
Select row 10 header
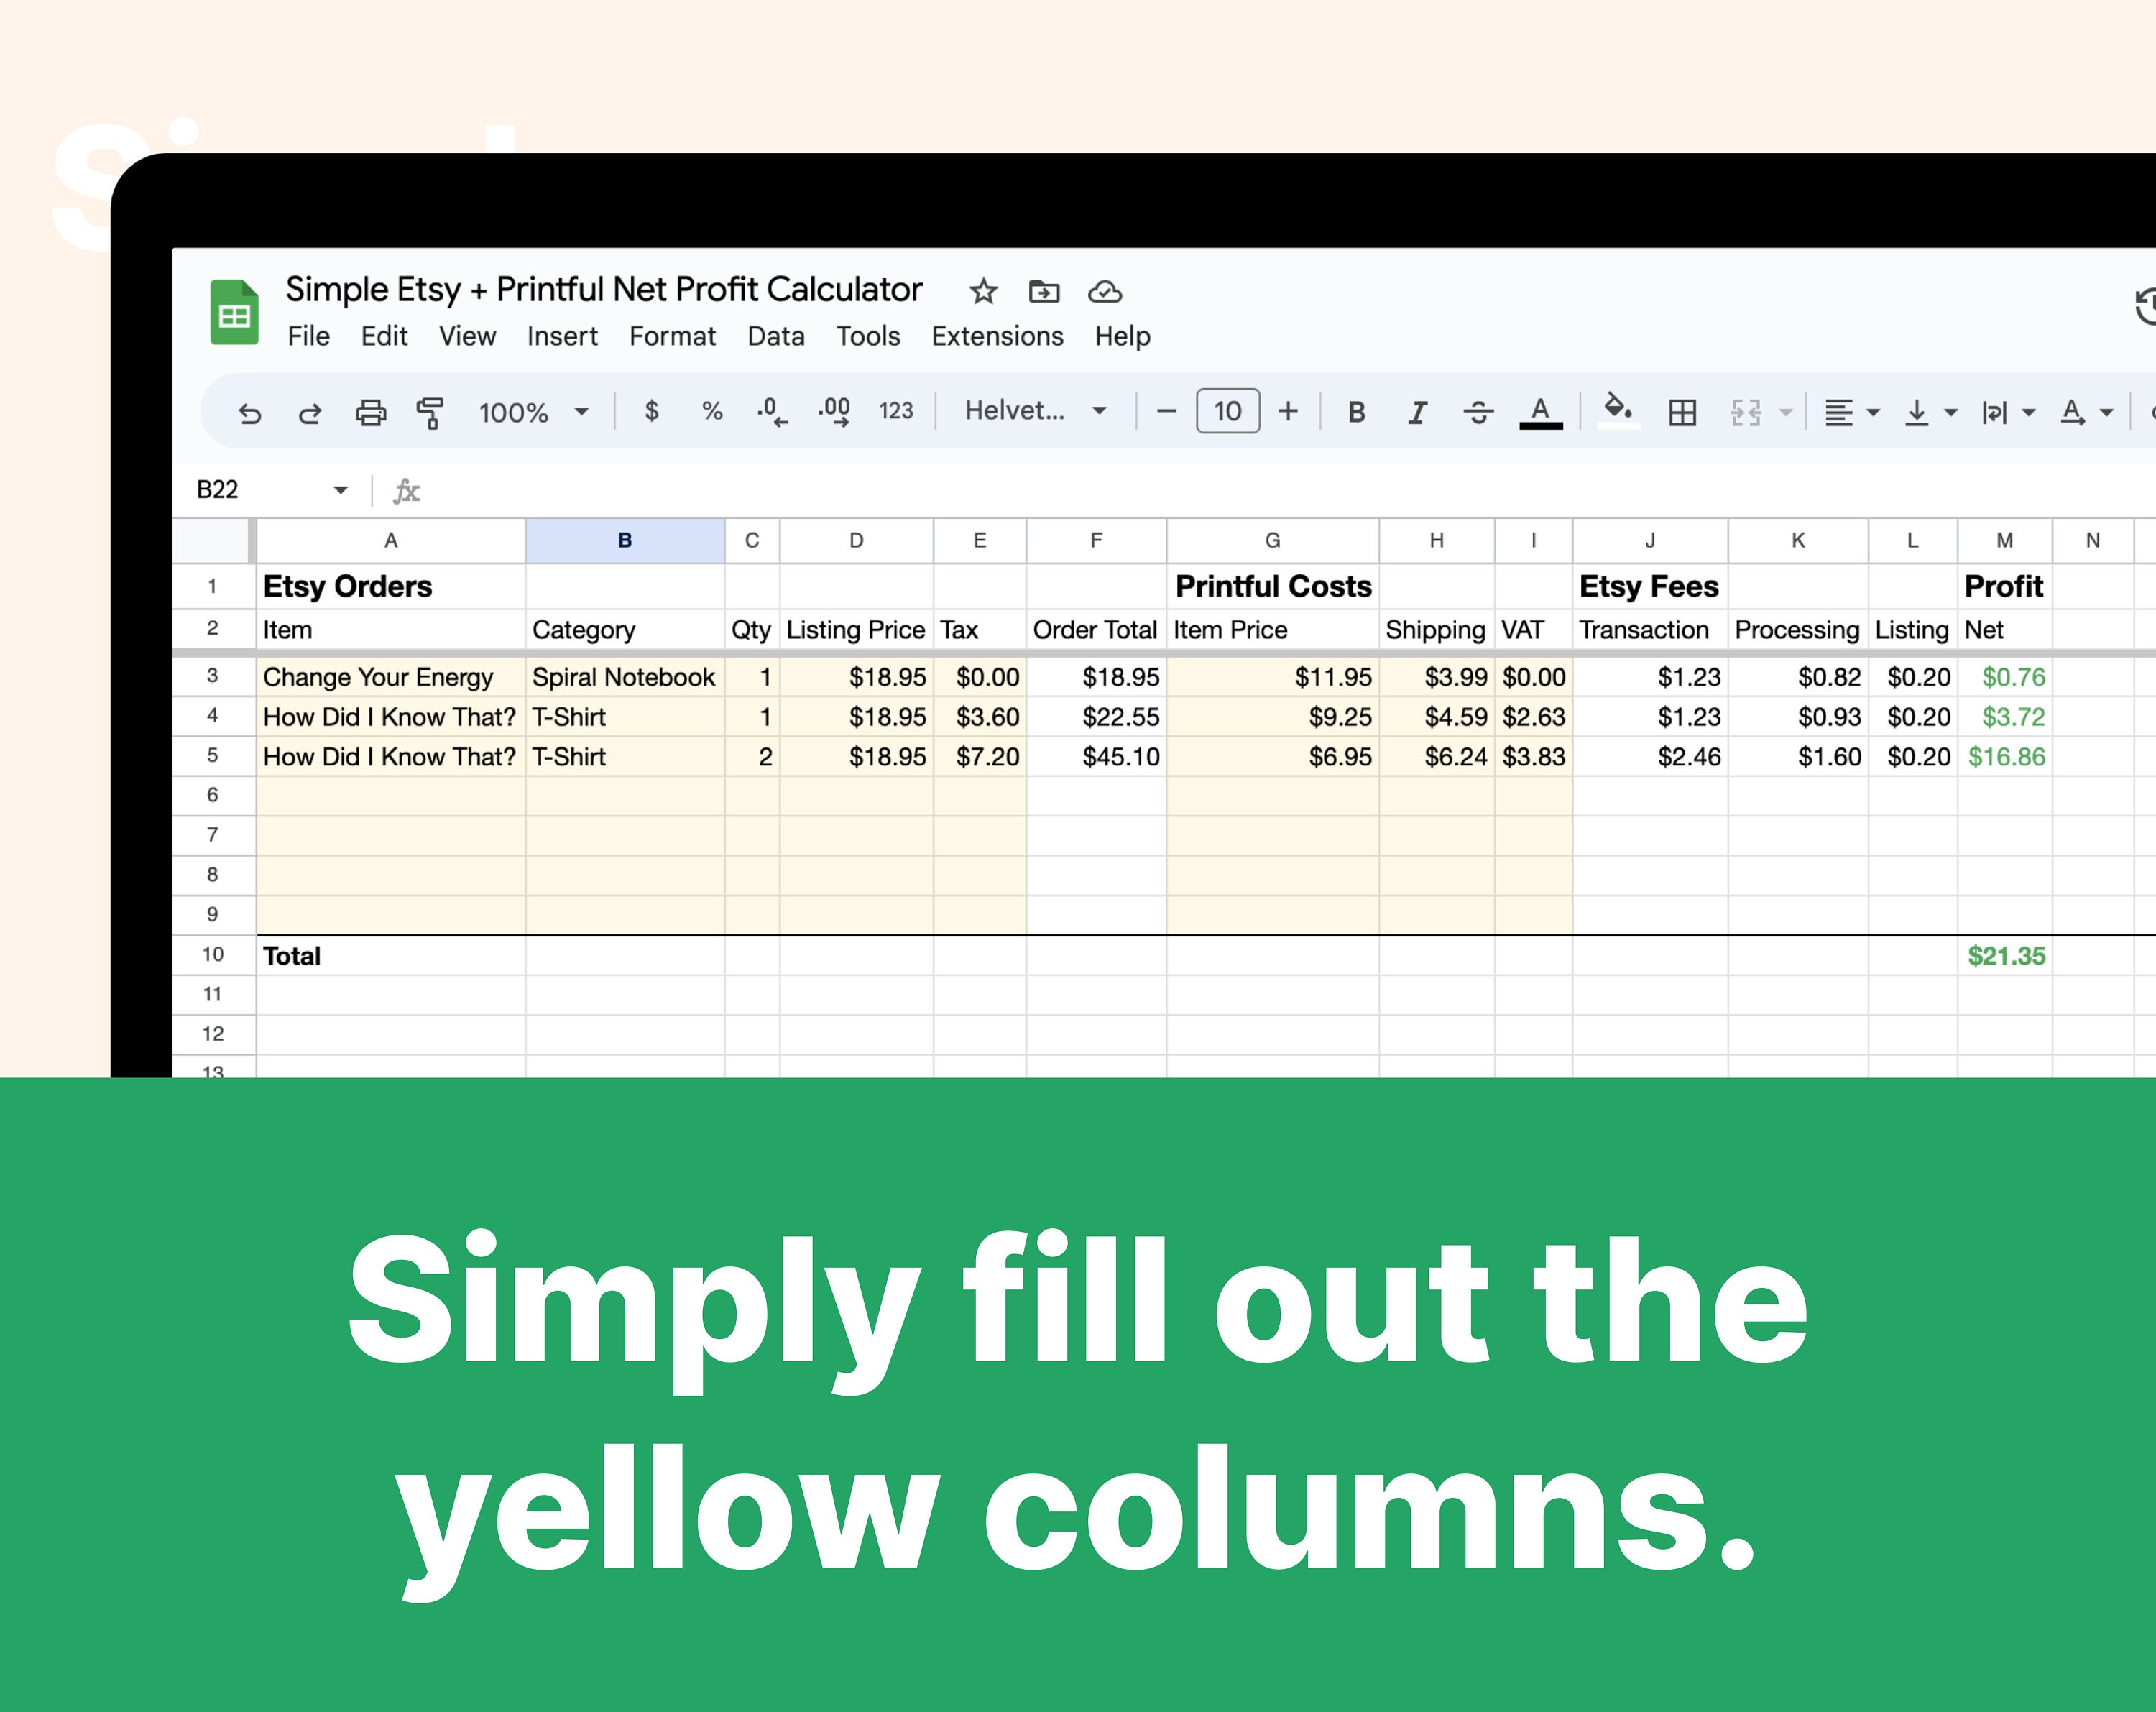(213, 955)
